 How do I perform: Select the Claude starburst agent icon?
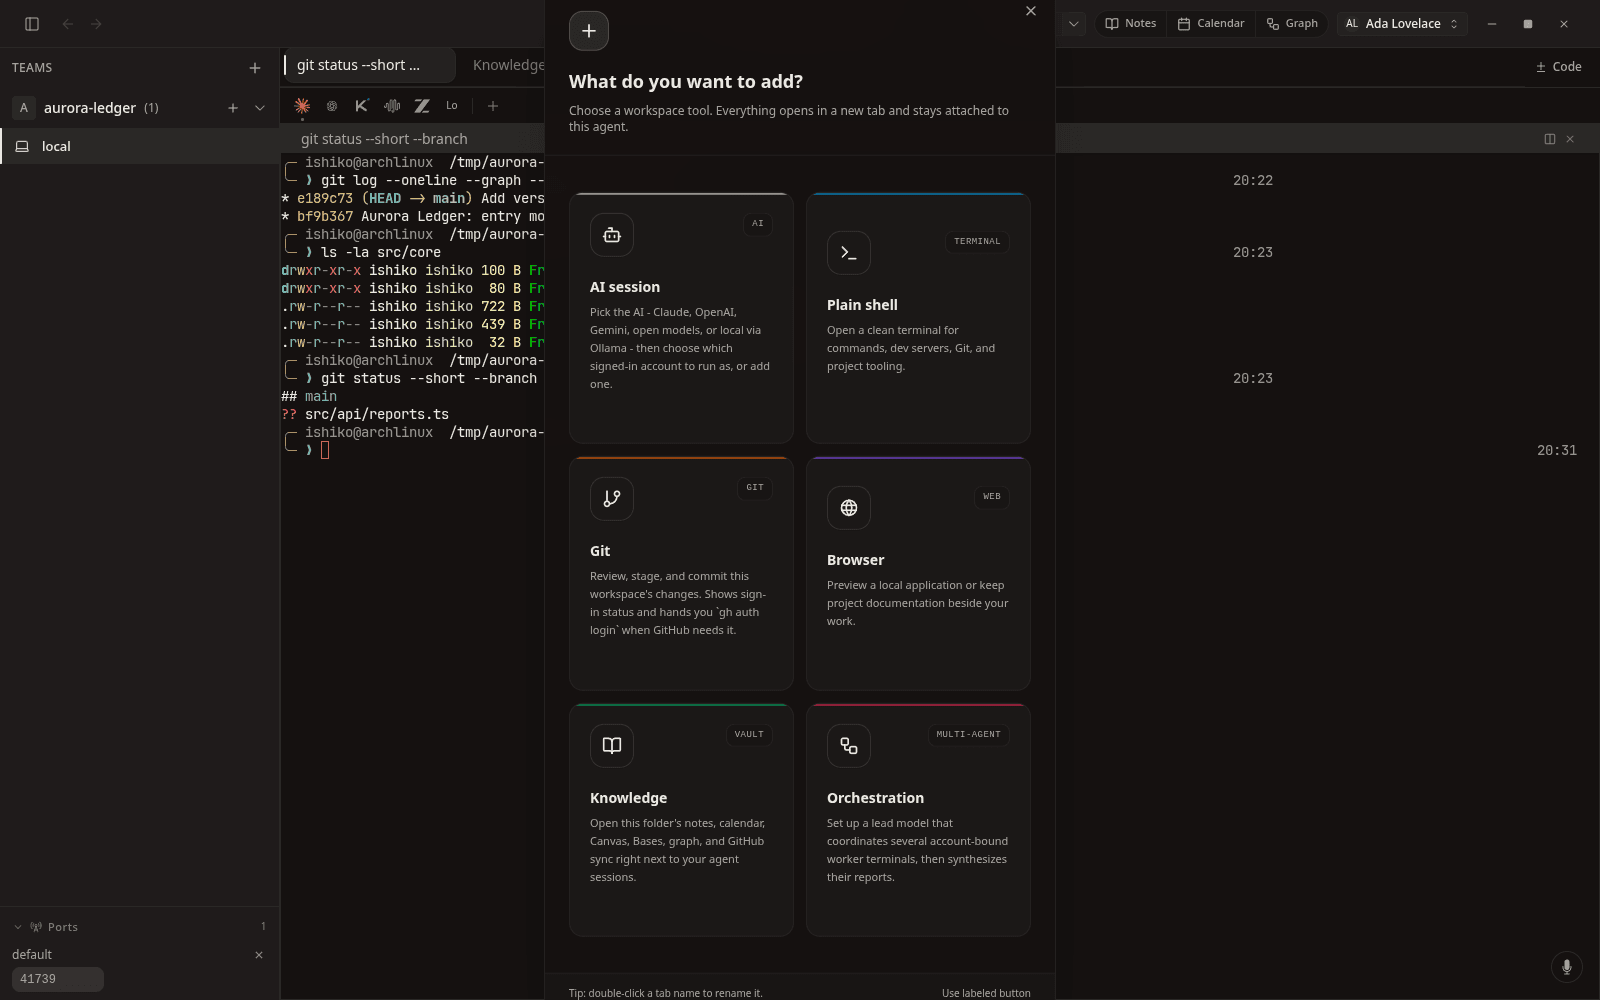point(302,106)
